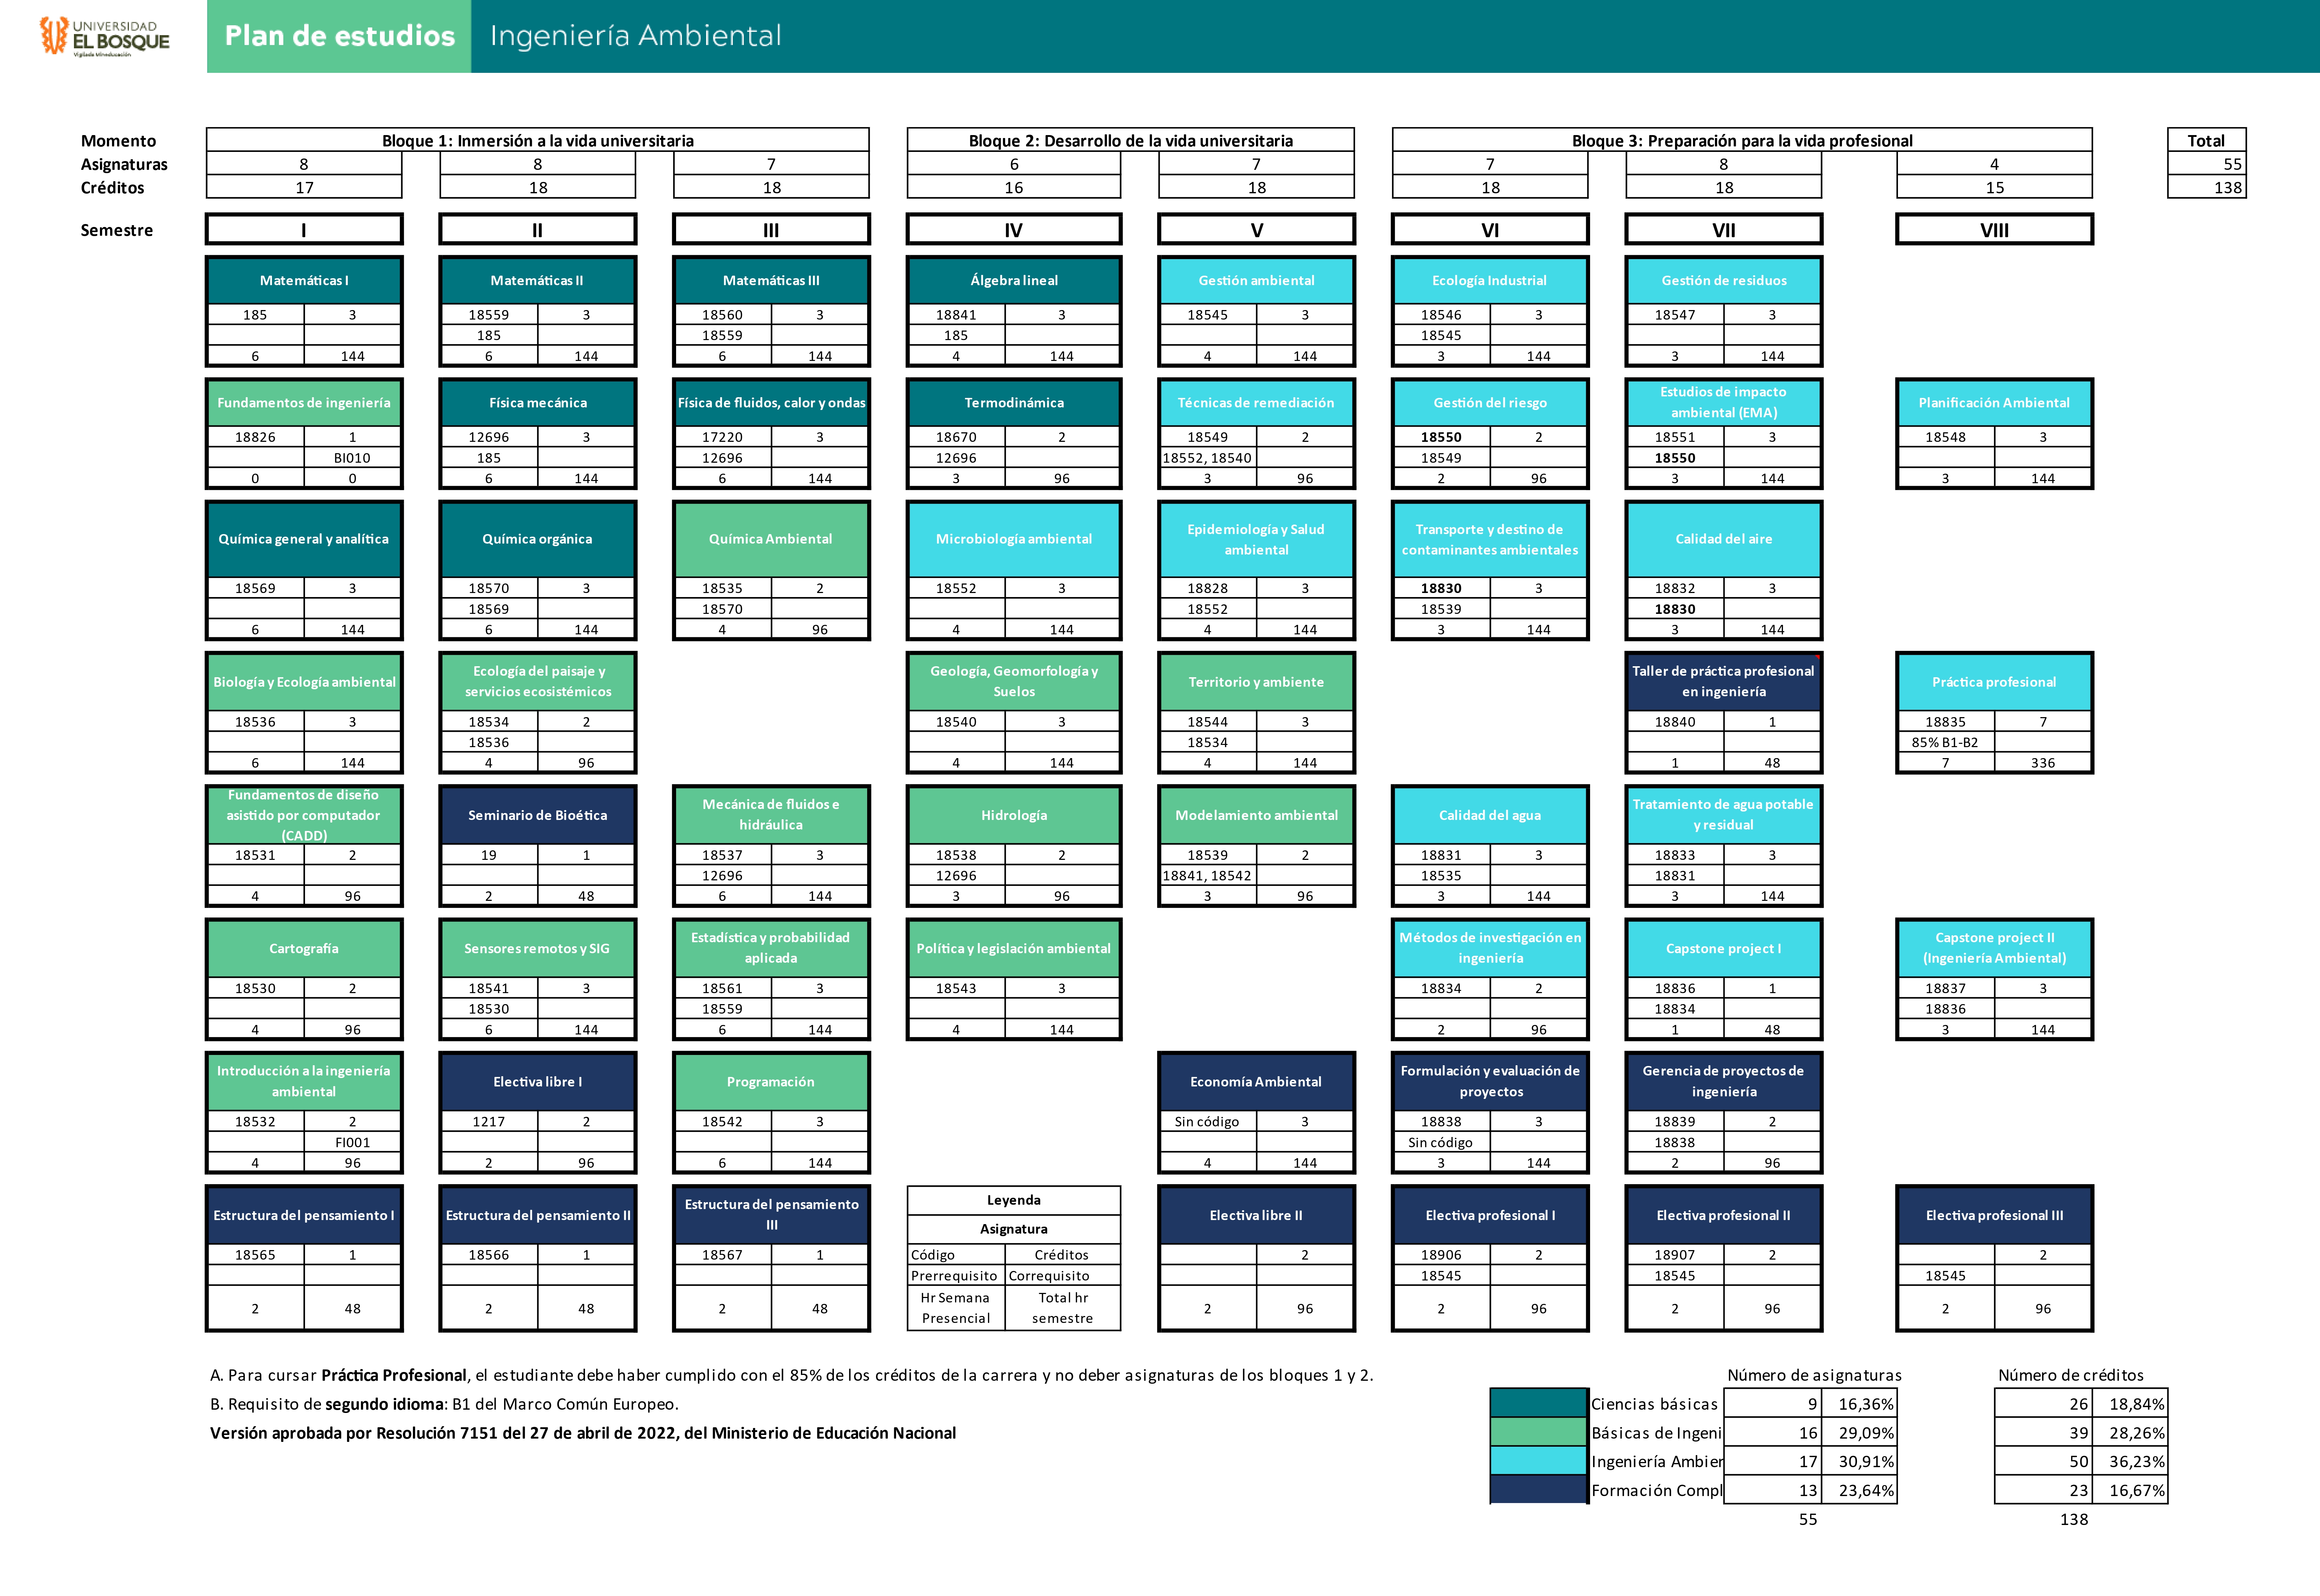Click the 'Planificación Ambiental' course title

point(1994,403)
